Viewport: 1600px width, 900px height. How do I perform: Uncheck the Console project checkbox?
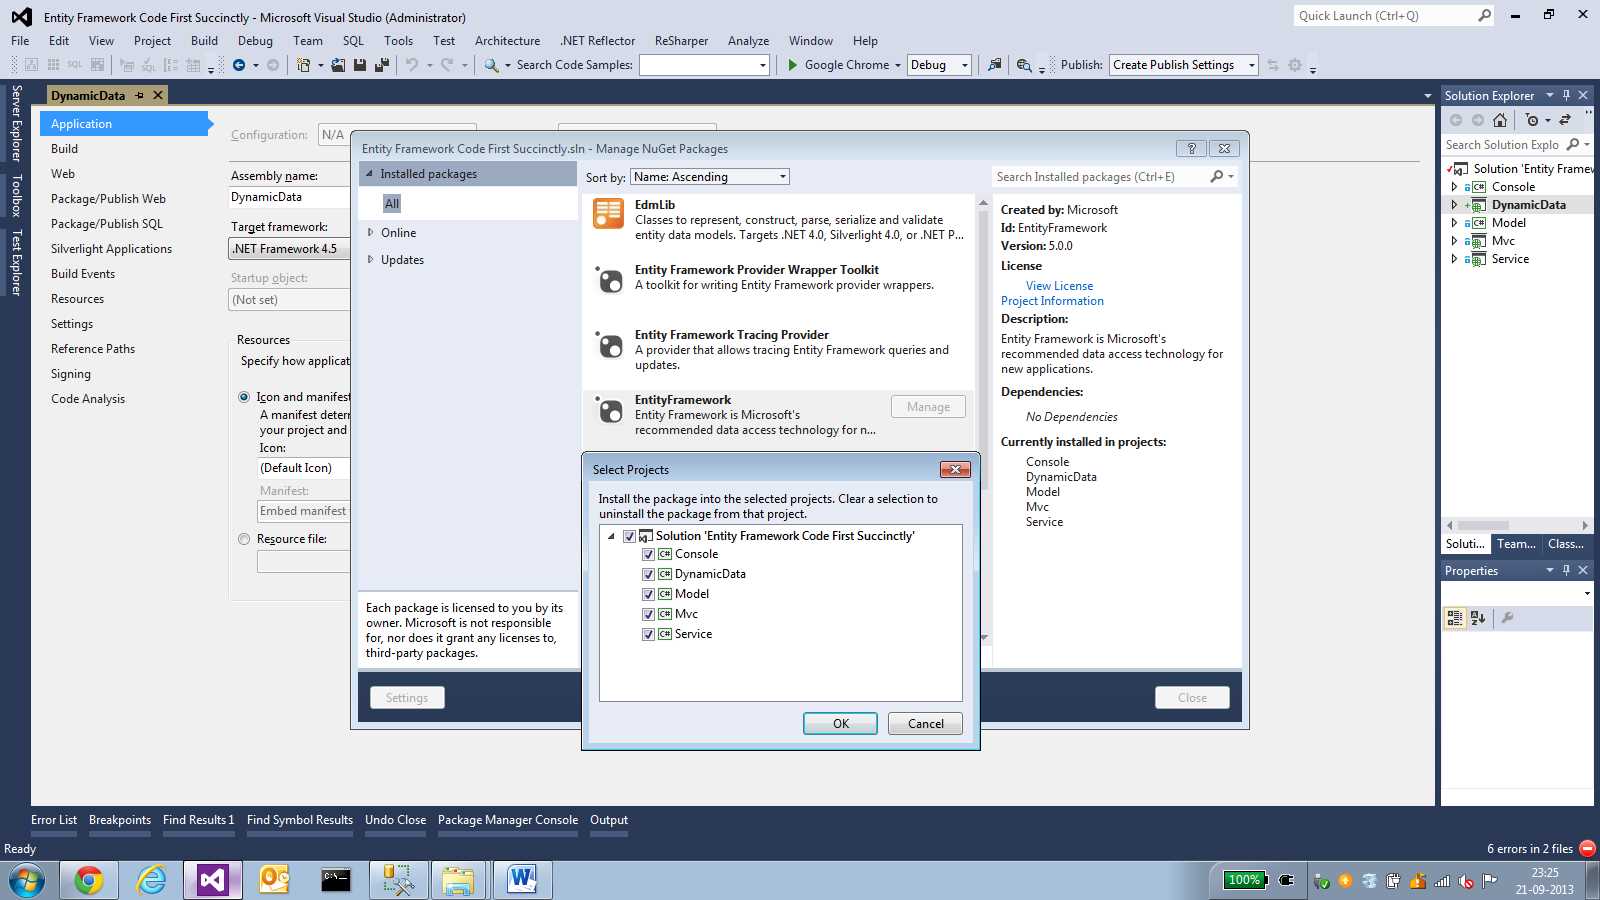(648, 554)
